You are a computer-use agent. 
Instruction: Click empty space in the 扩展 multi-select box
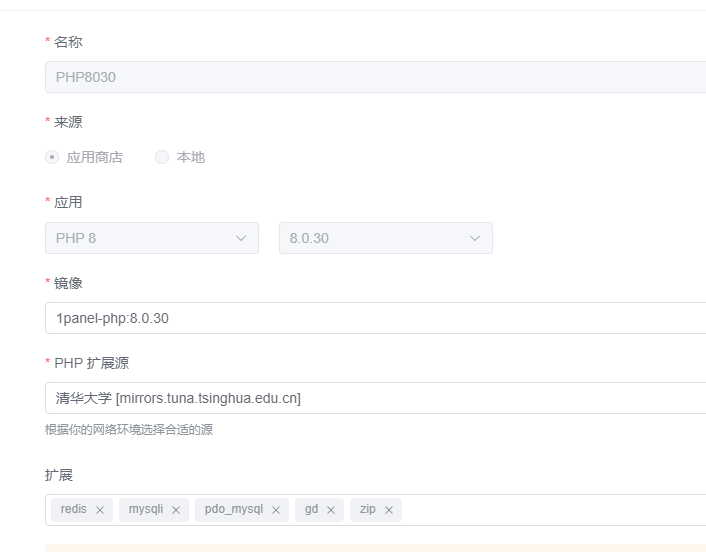point(550,510)
